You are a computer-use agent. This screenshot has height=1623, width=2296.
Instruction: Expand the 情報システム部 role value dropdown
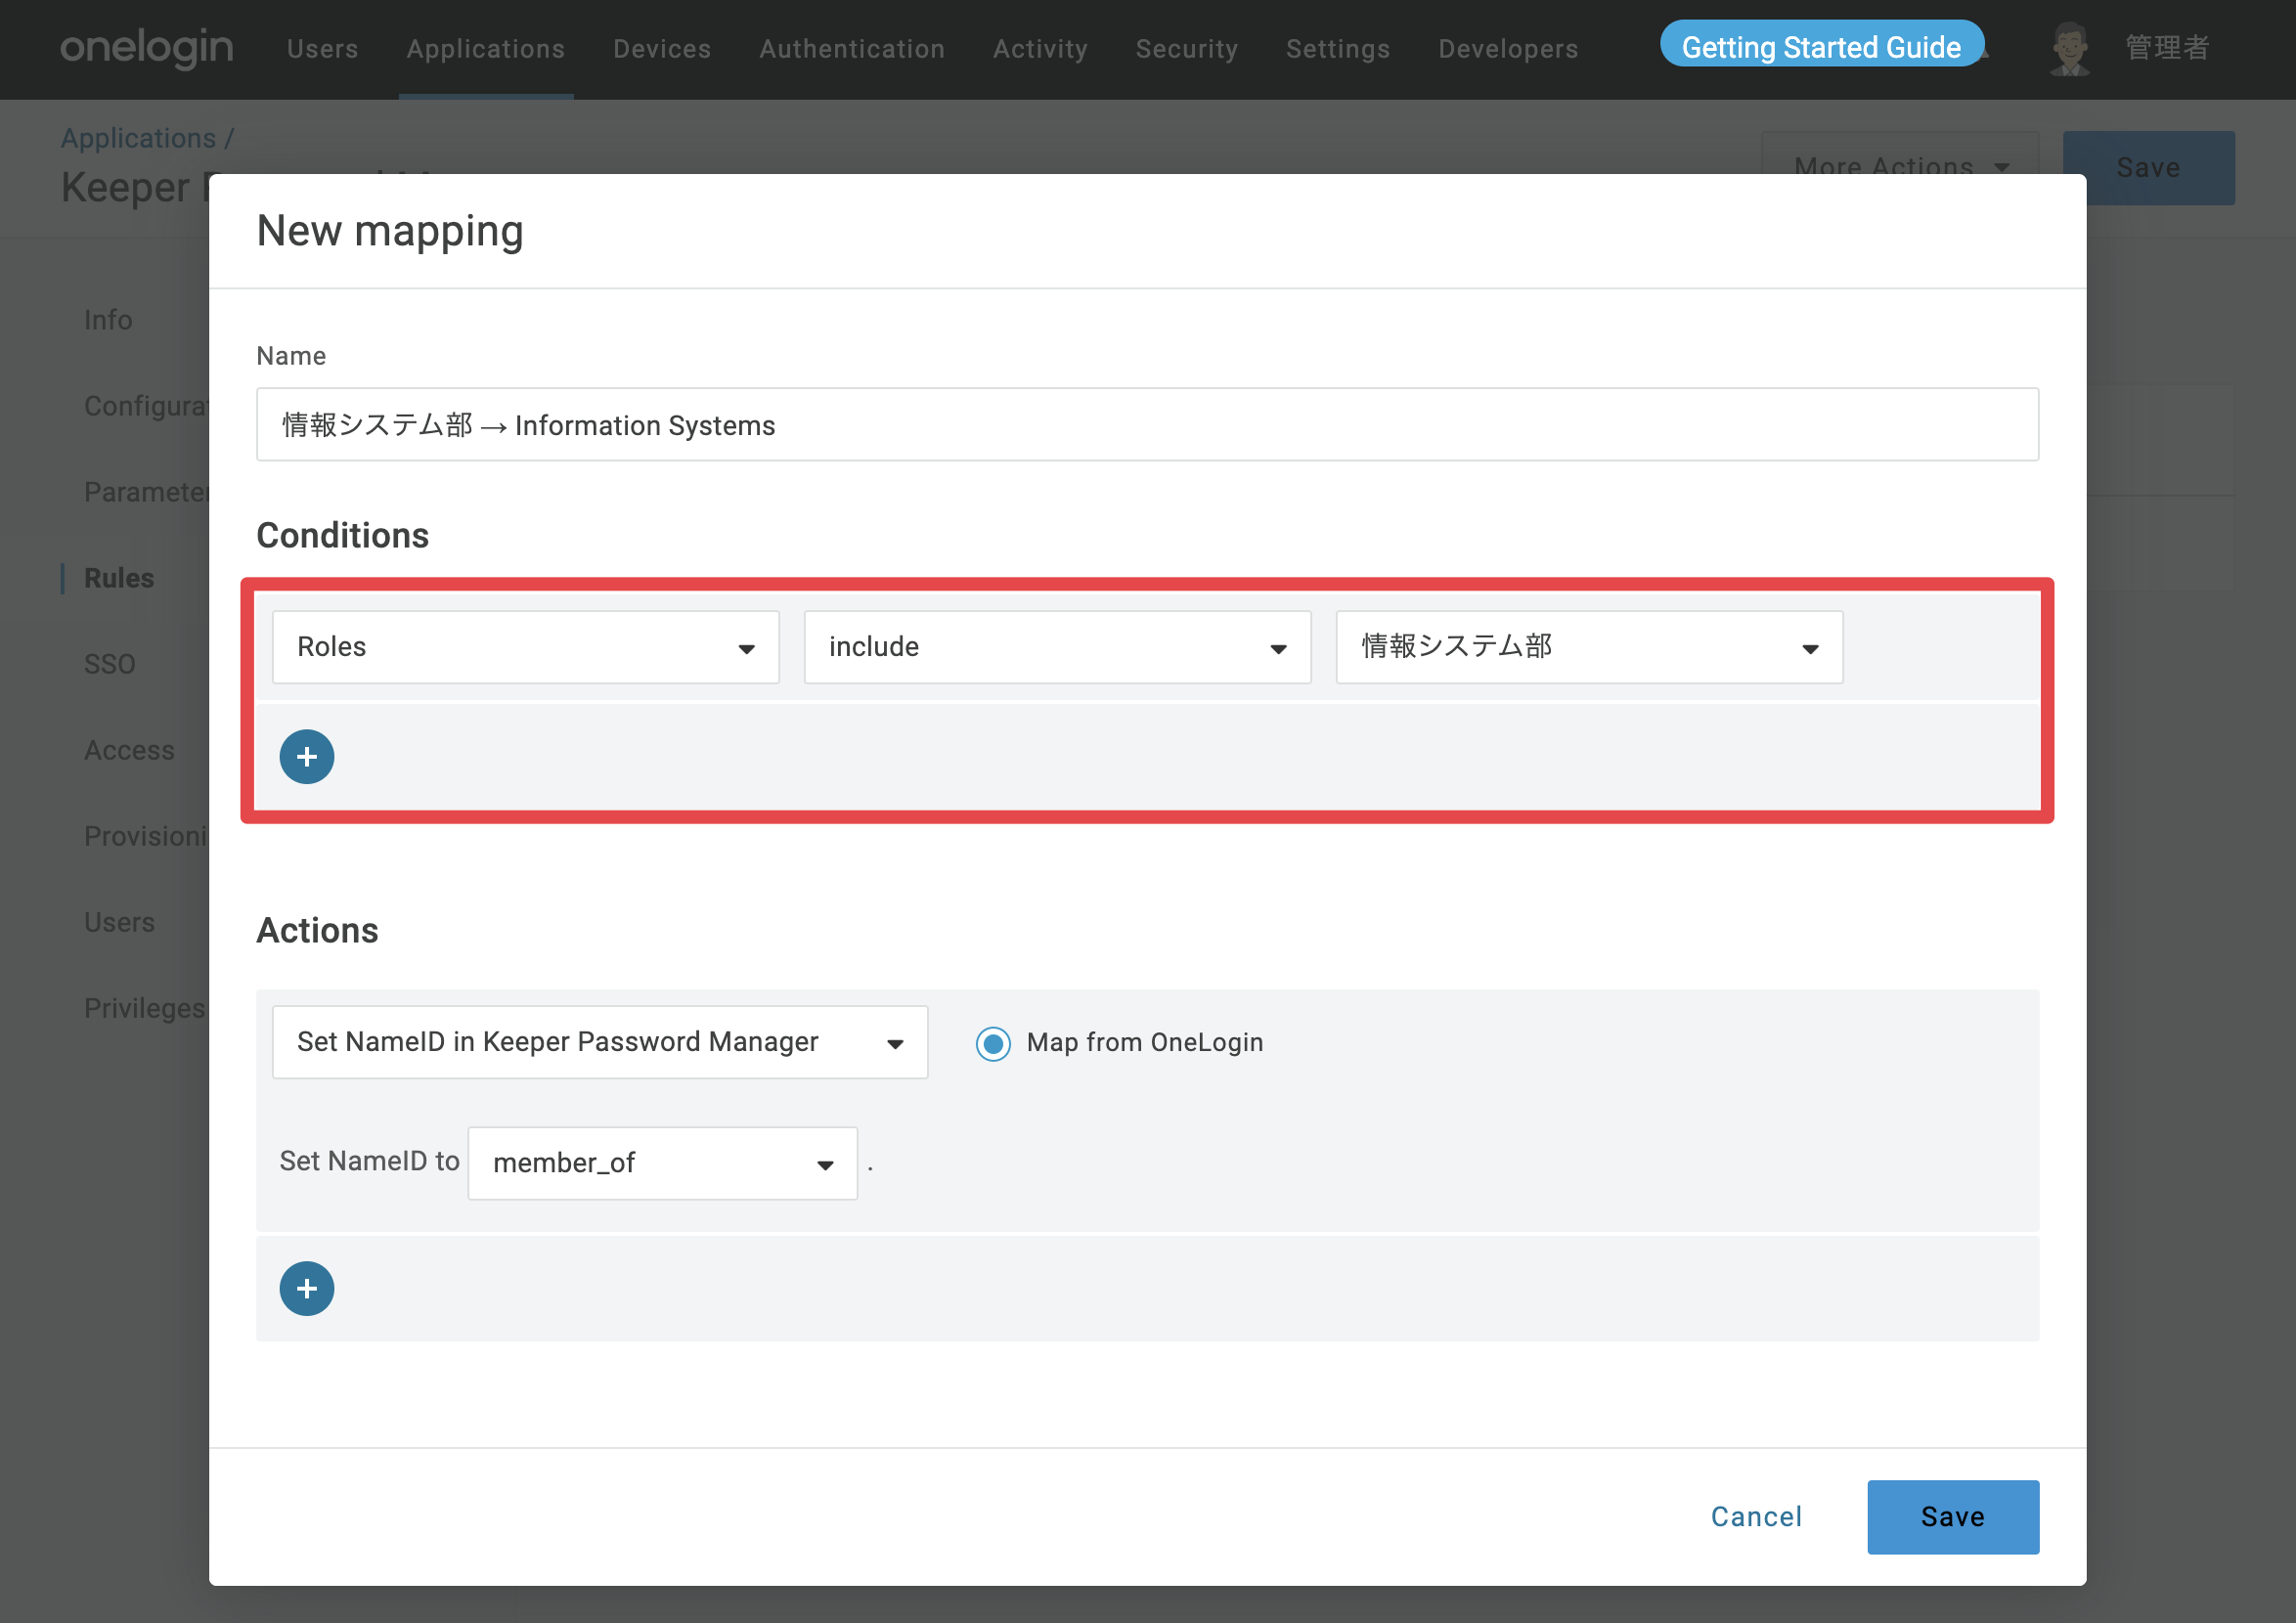(x=1590, y=647)
